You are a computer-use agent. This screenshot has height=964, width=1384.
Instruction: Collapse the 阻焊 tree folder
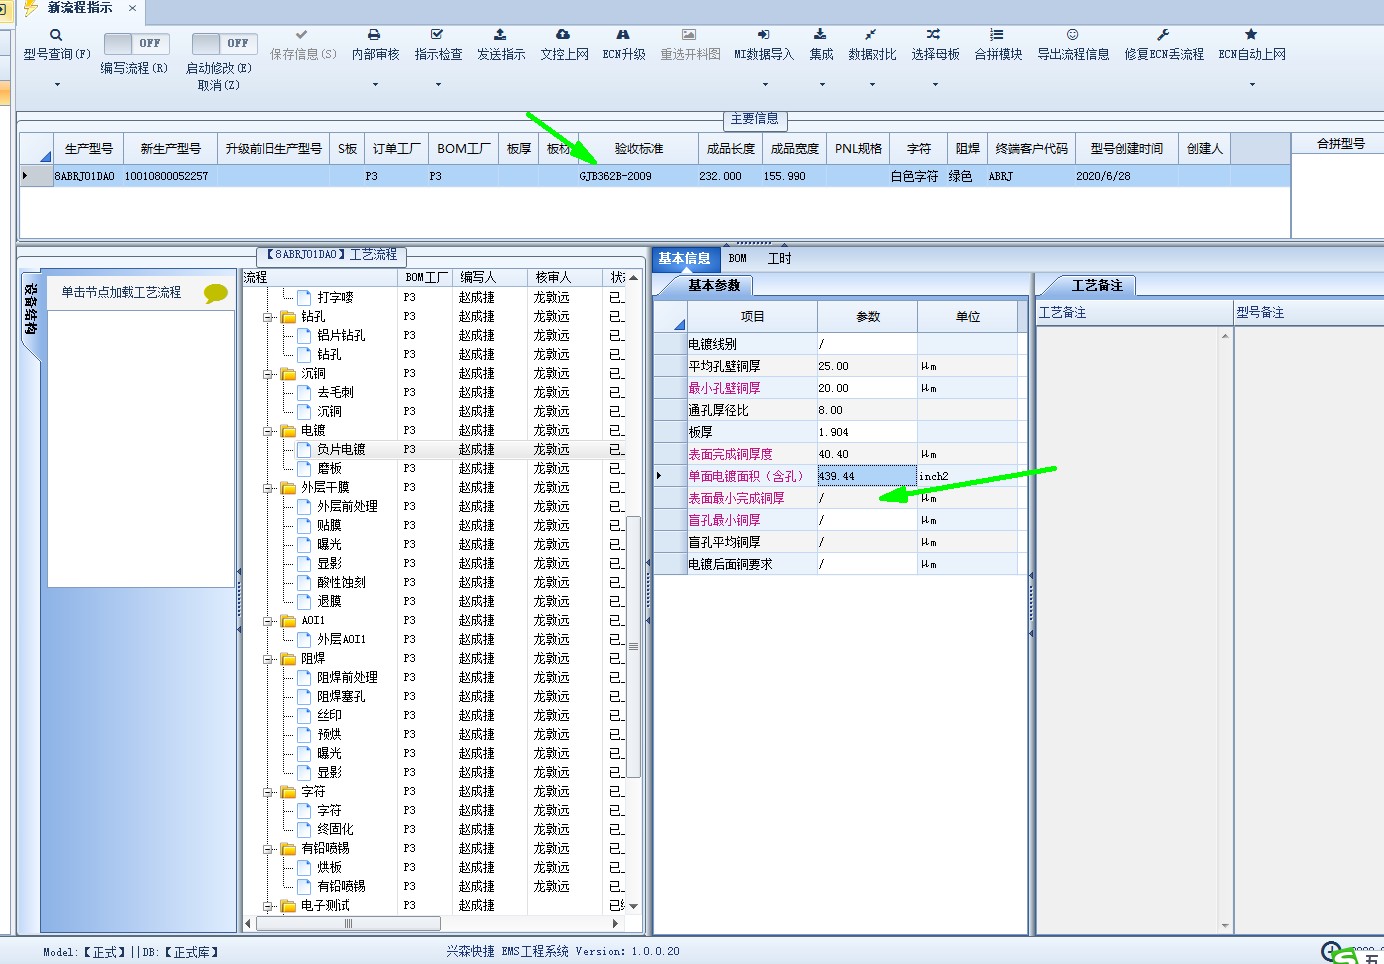[x=268, y=659]
